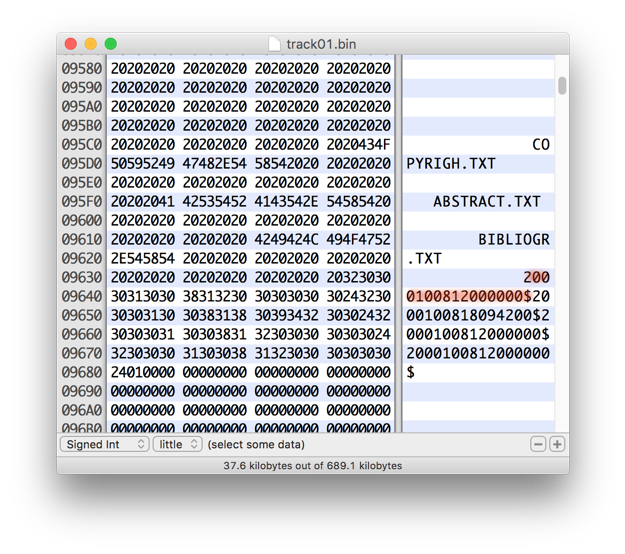Click hex group 47482E54 in row 095D0

pos(214,163)
